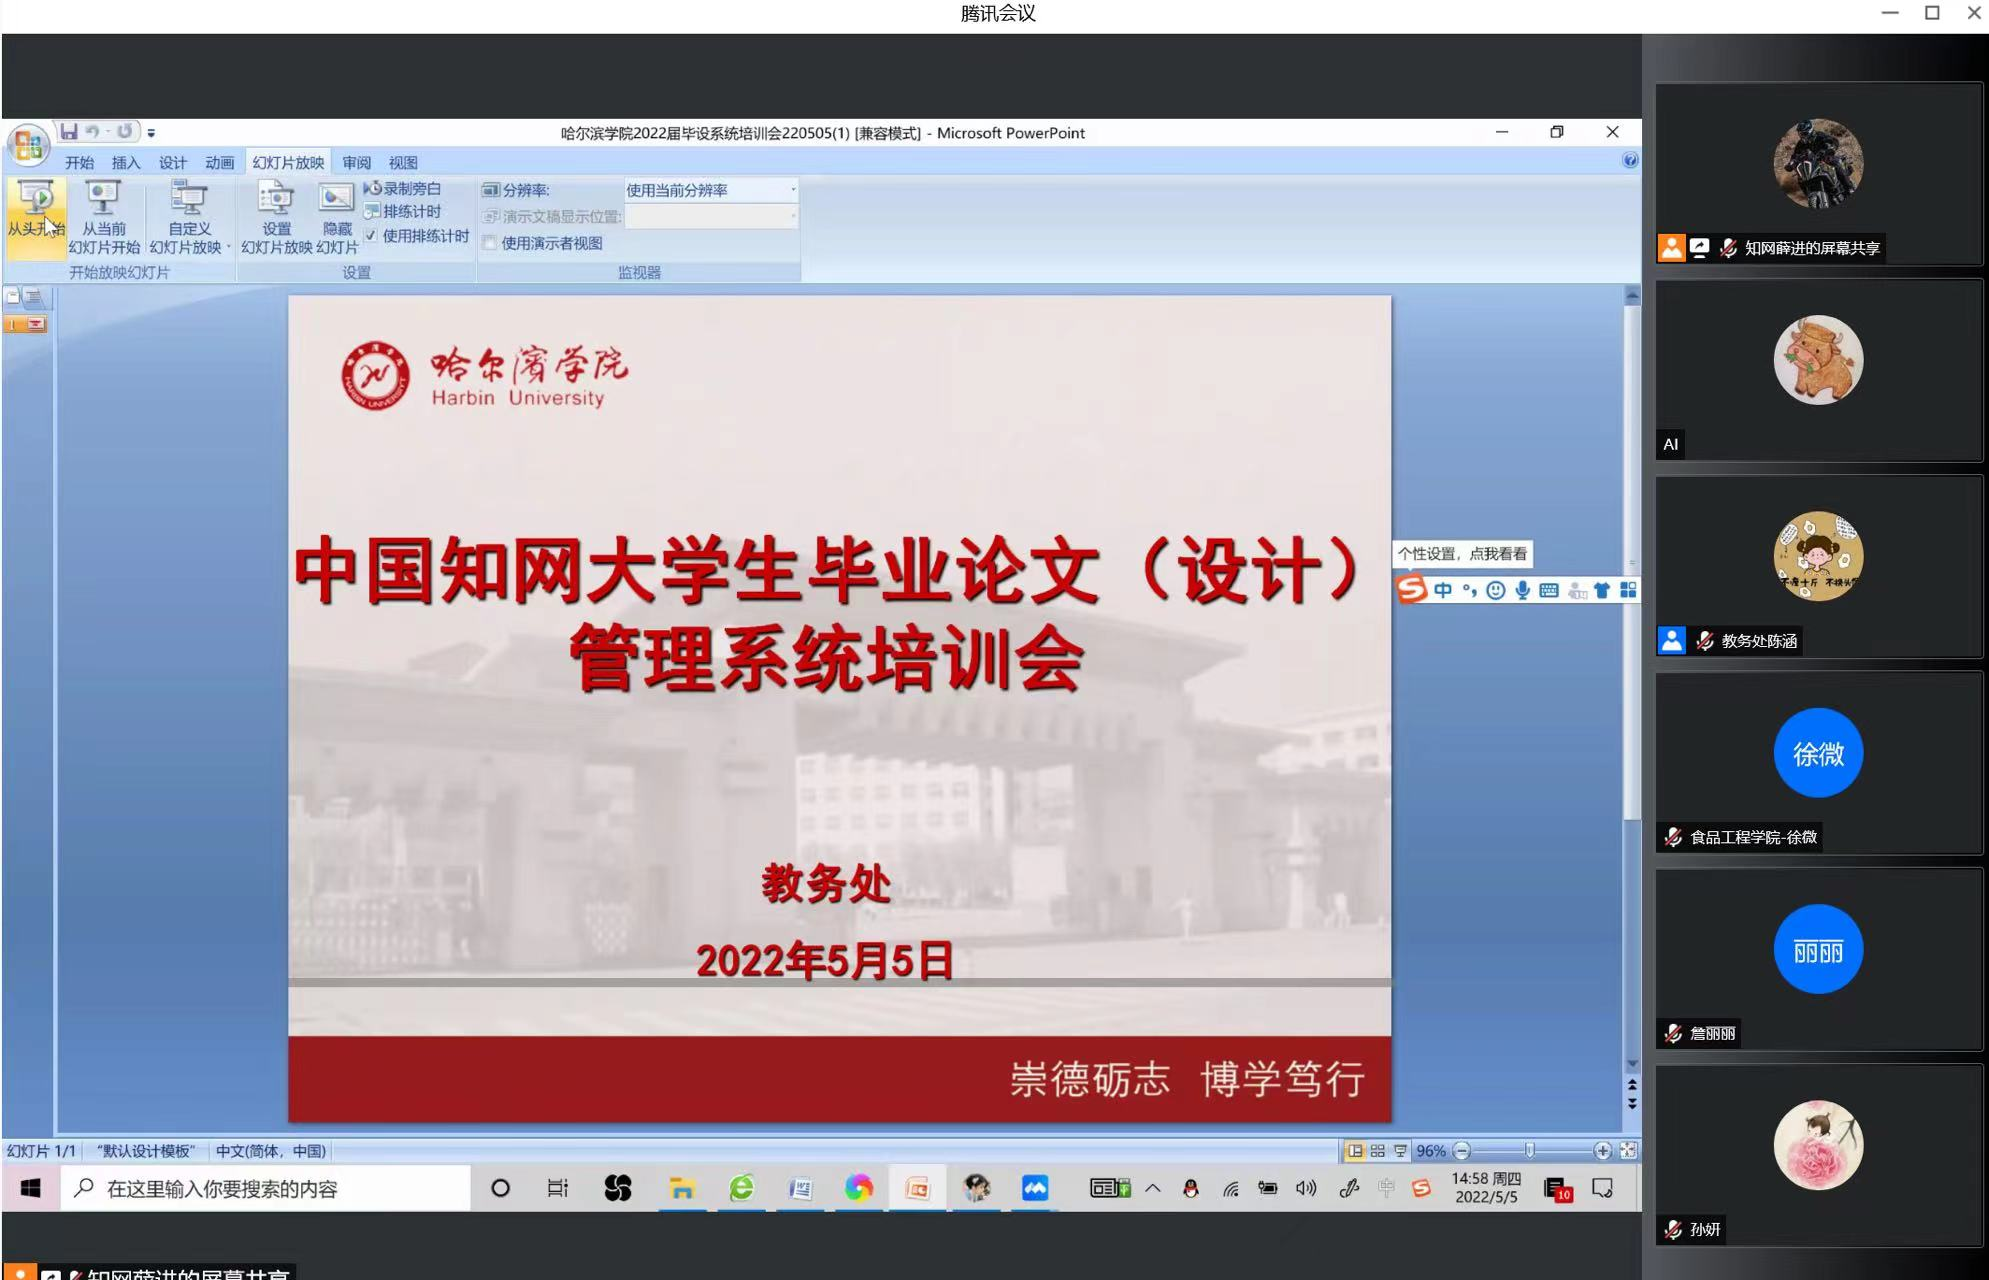Click the 96% zoom level text
1989x1280 pixels.
pos(1430,1151)
